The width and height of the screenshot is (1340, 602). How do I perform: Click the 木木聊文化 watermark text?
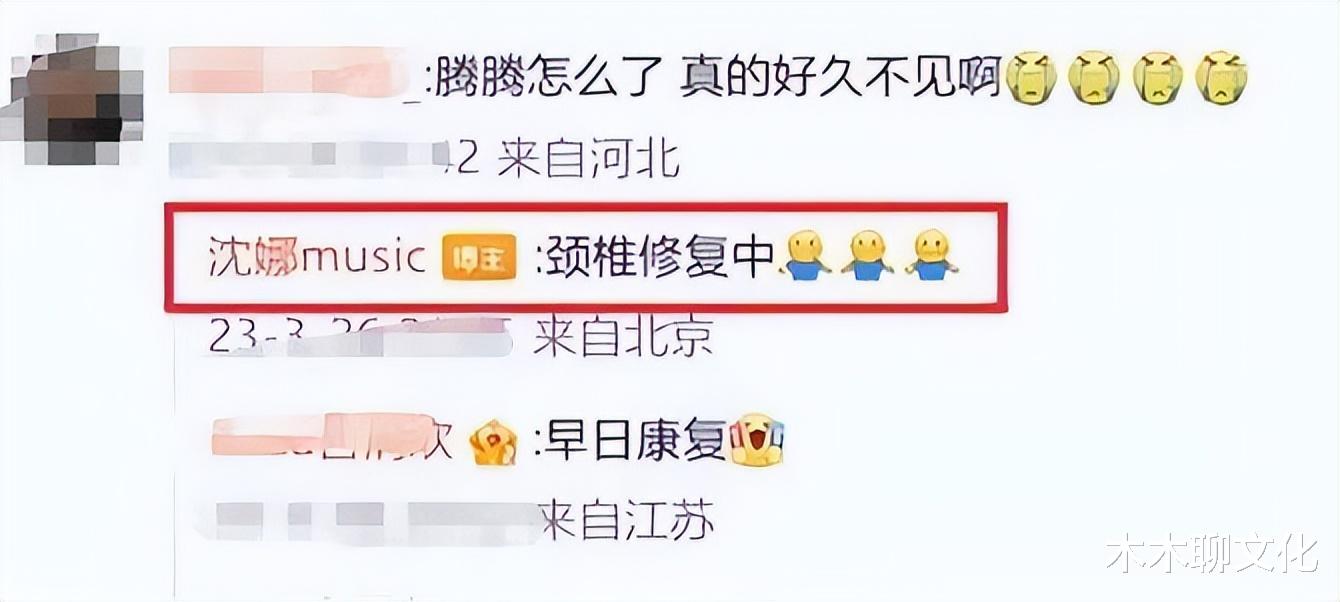click(1212, 552)
